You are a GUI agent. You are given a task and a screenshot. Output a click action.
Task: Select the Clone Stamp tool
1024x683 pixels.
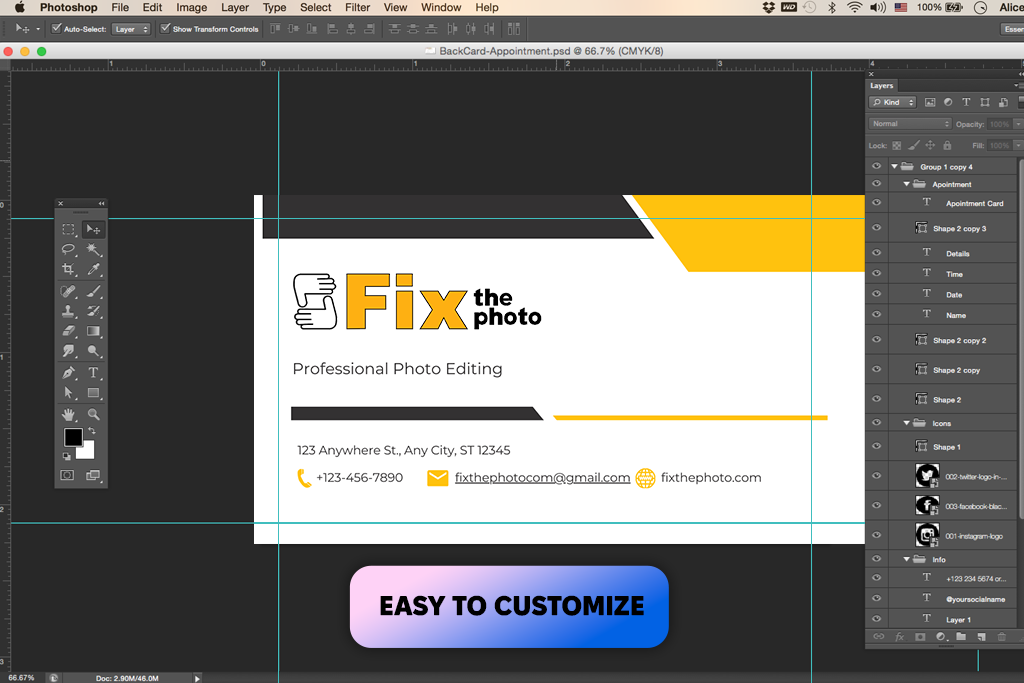pyautogui.click(x=69, y=311)
